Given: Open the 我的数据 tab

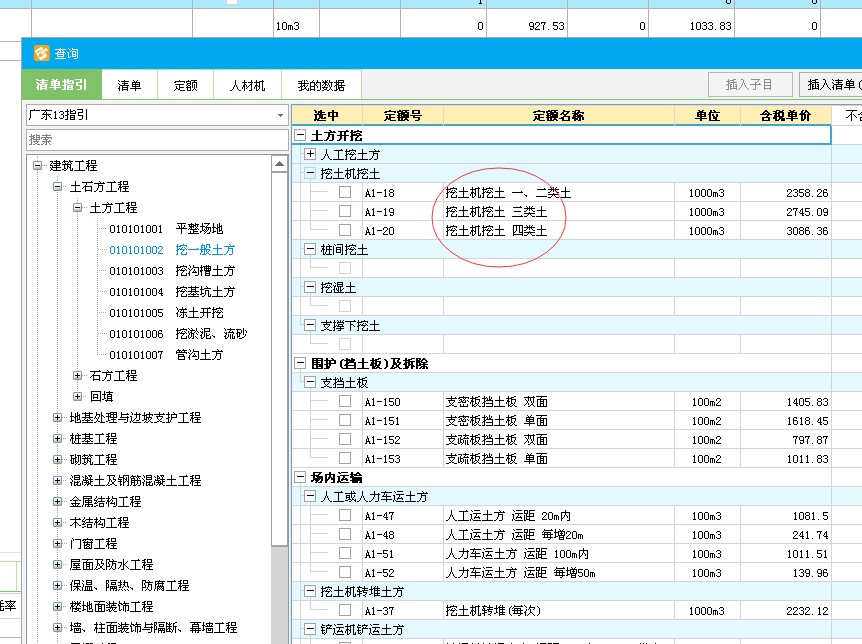Looking at the screenshot, I should click(x=321, y=85).
